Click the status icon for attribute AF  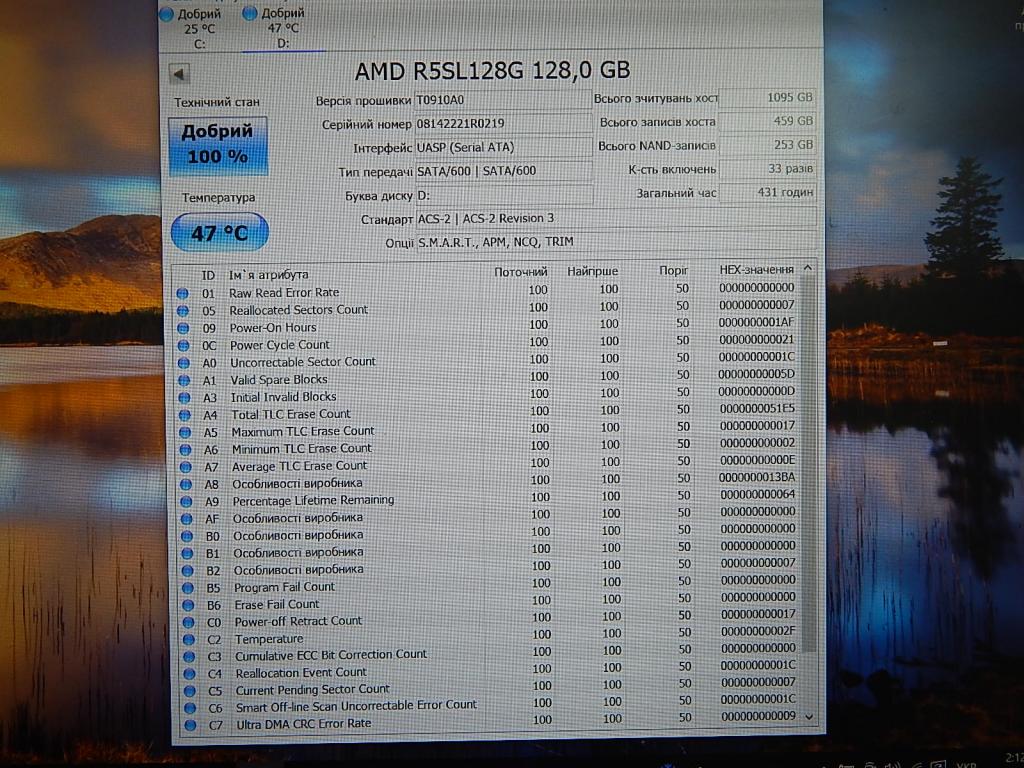187,519
